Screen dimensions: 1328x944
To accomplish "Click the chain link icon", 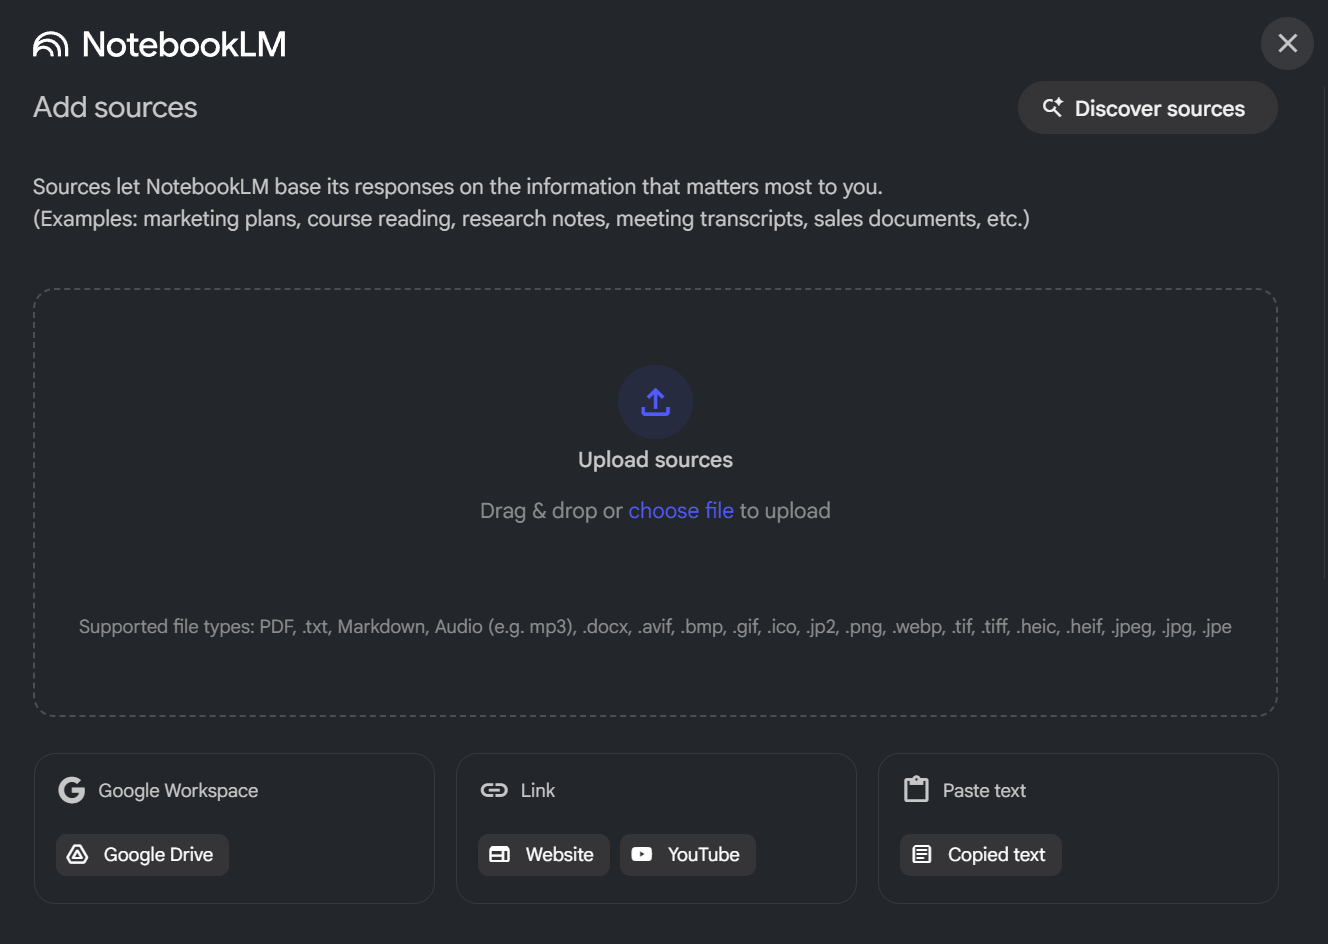I will [x=494, y=790].
